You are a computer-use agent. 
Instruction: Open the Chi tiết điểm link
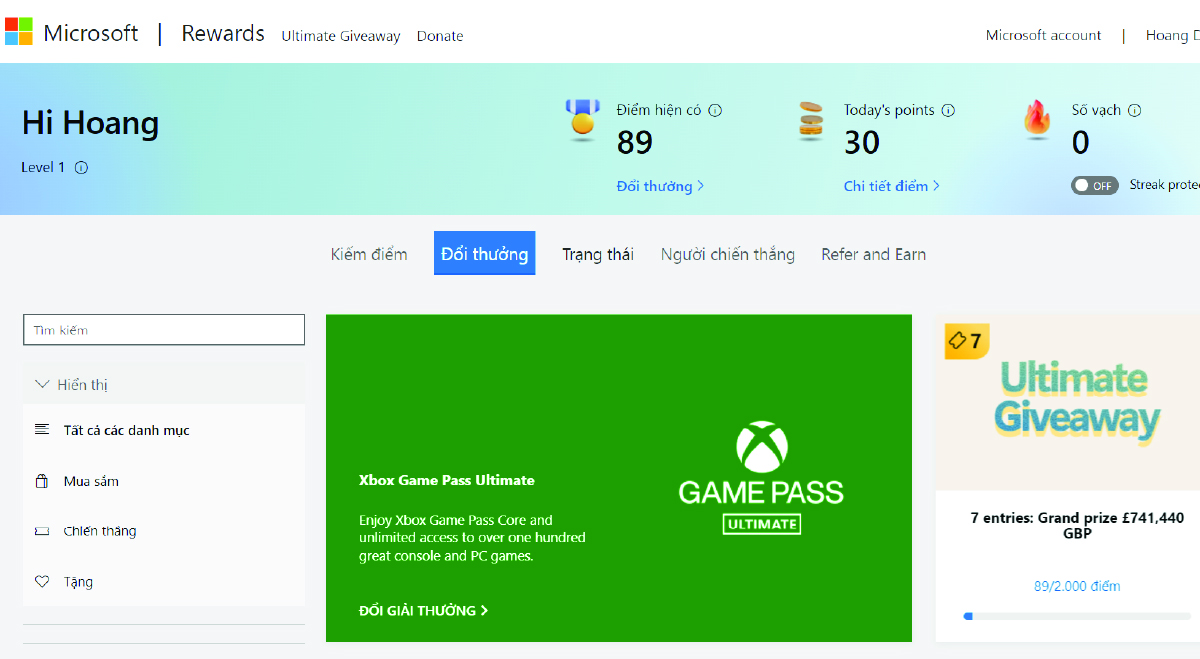tap(891, 186)
